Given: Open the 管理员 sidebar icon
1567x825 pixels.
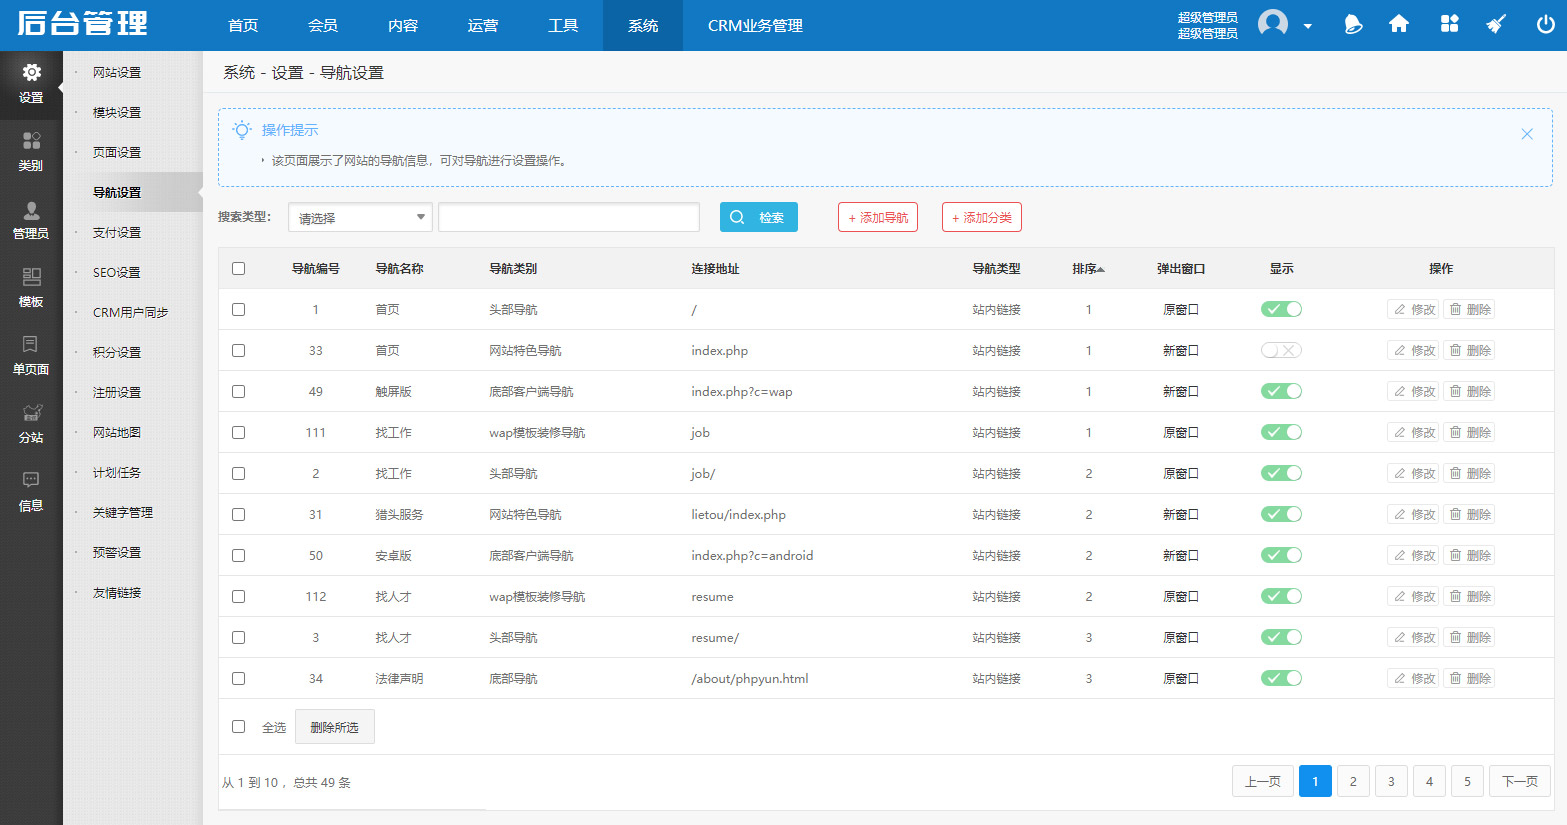Looking at the screenshot, I should [31, 210].
